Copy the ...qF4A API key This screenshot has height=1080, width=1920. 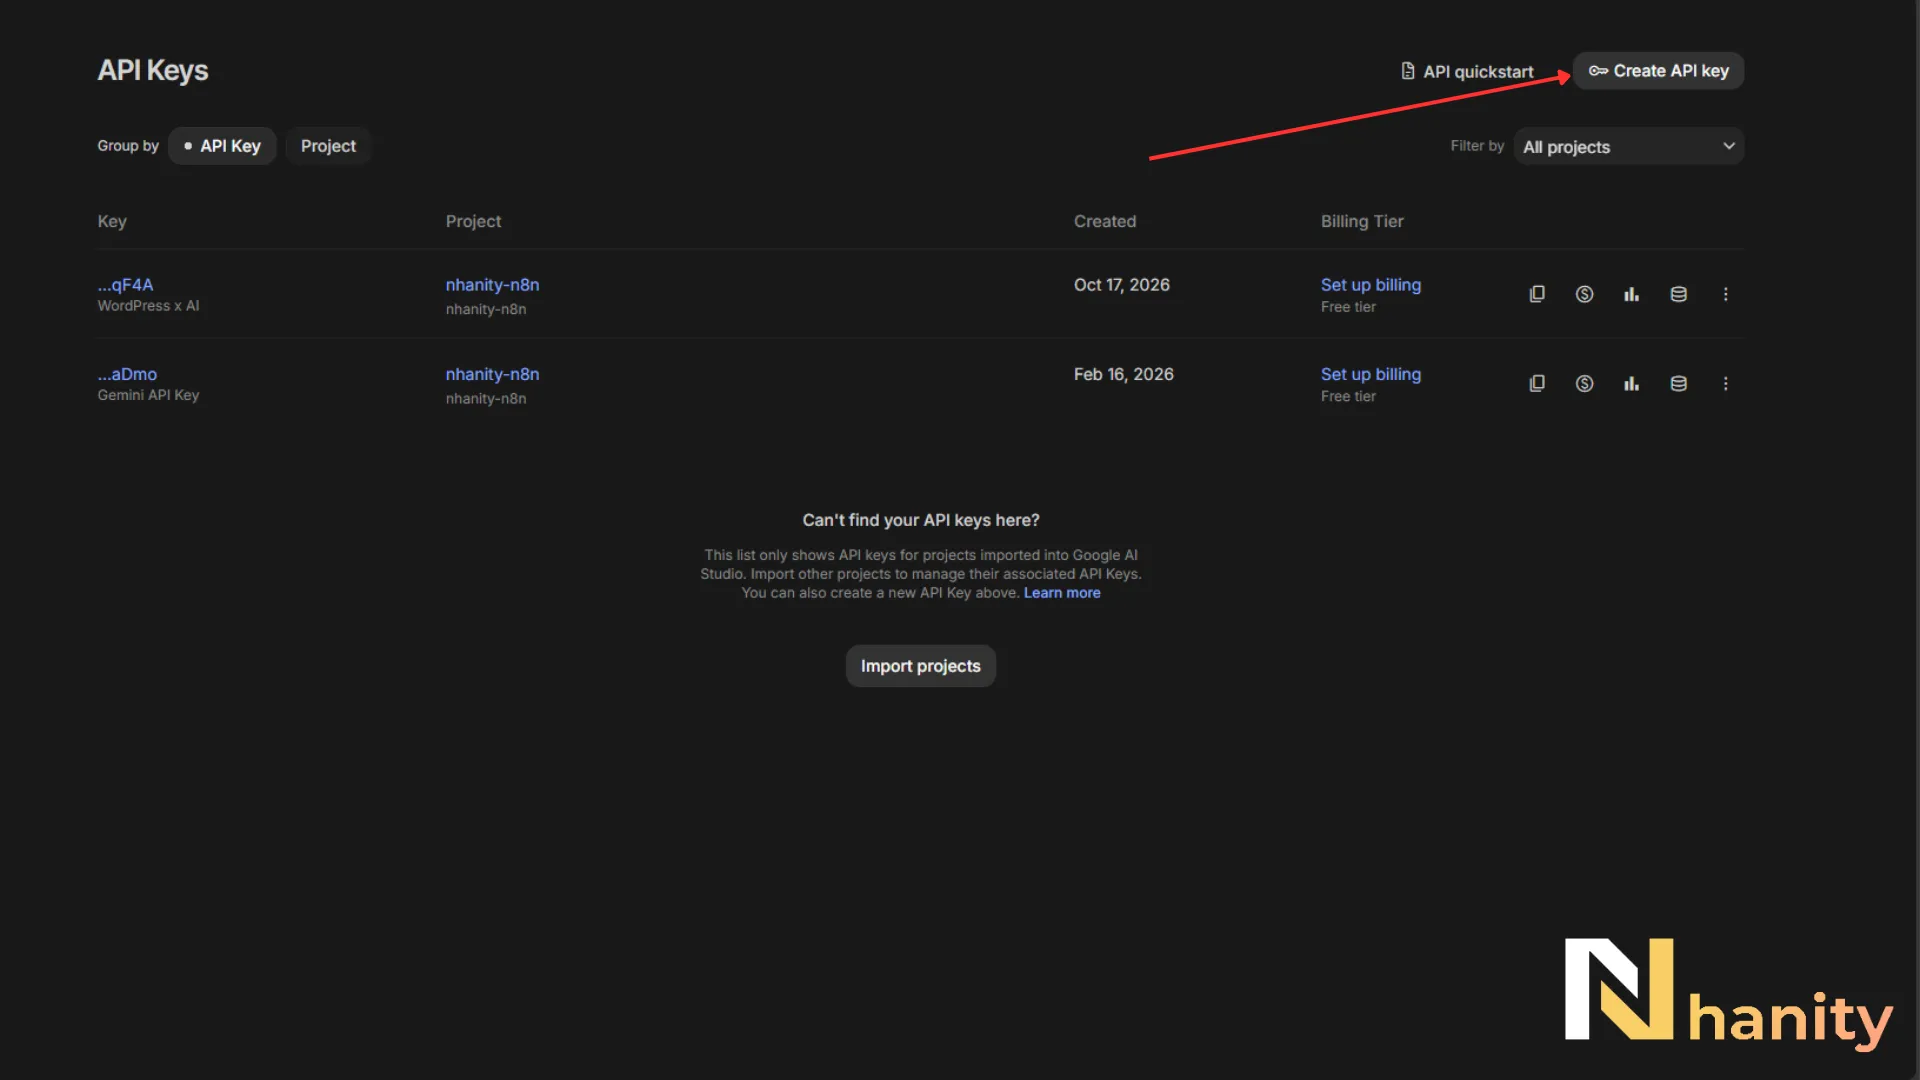point(1537,294)
